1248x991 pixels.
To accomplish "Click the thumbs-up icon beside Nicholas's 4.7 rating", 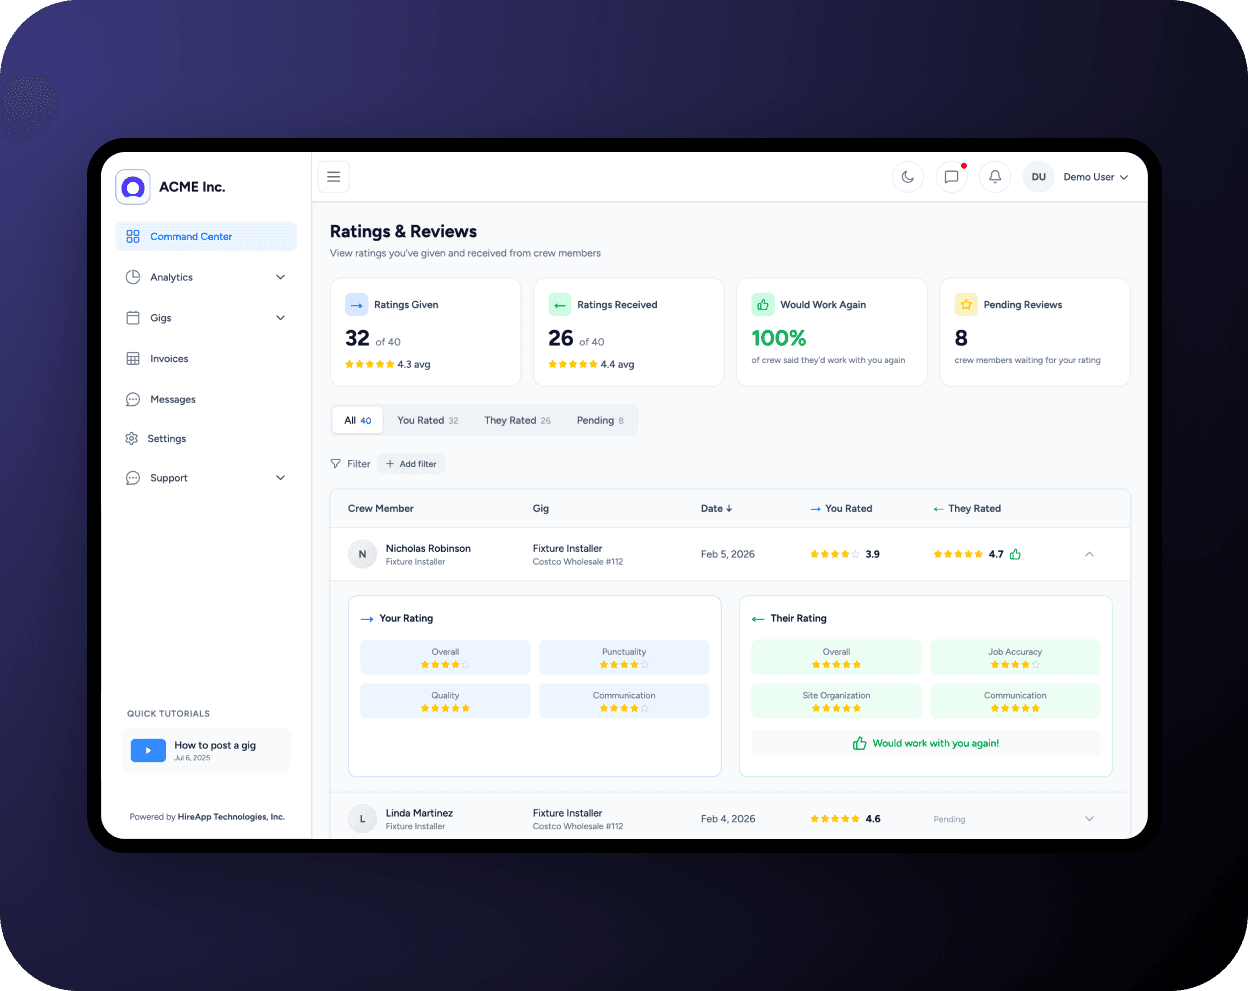I will 1016,553.
